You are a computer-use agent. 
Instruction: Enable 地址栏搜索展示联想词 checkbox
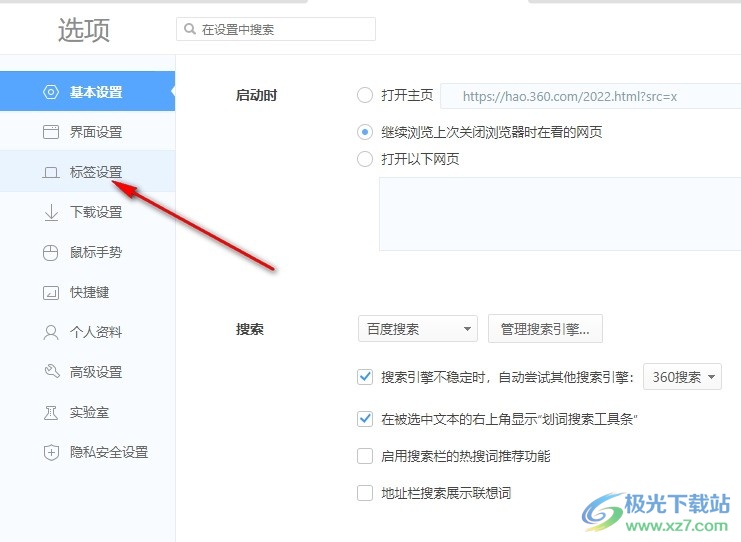click(x=364, y=493)
